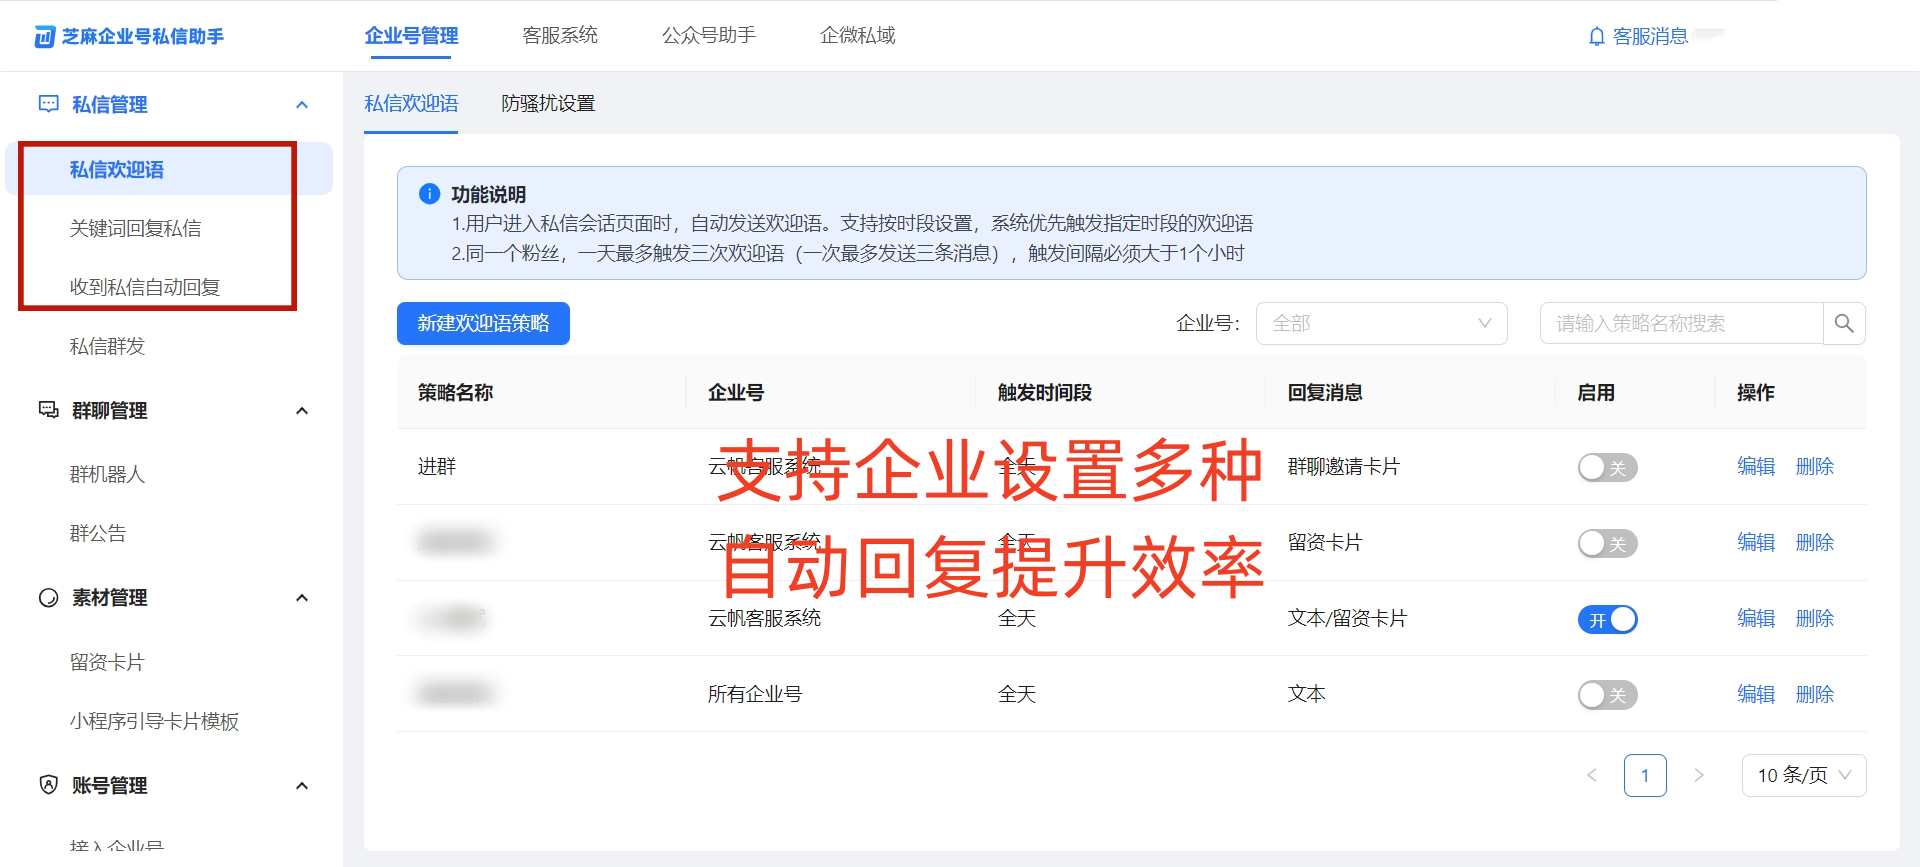Click the 功能说明 info icon
1920x867 pixels.
pos(429,194)
